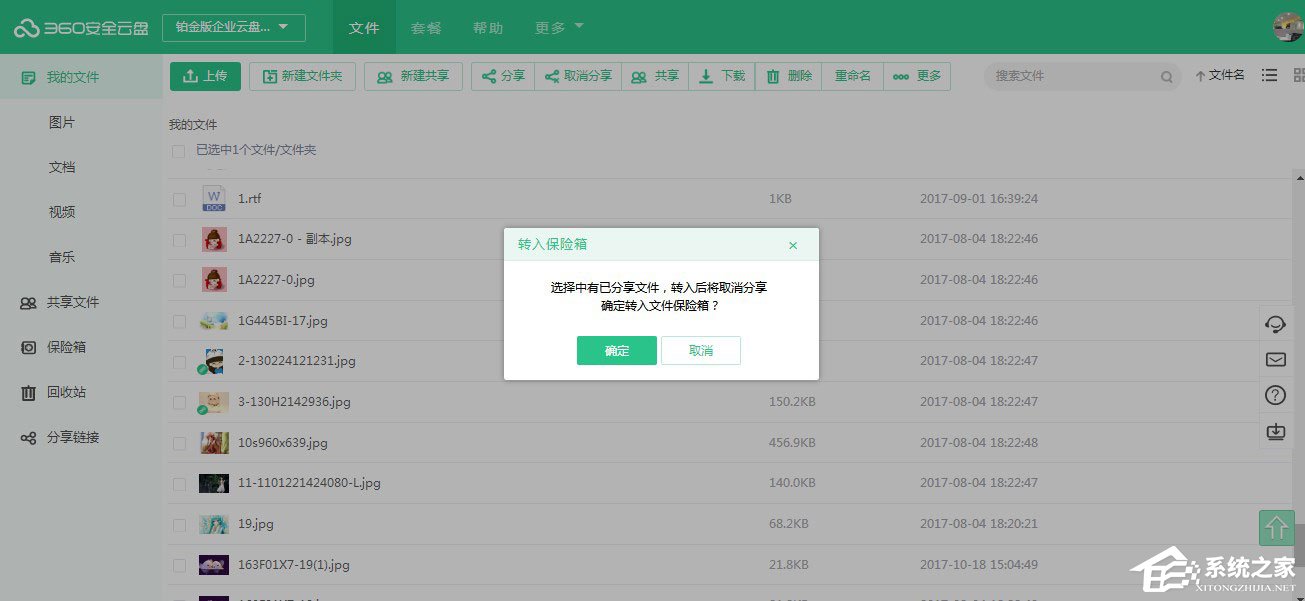Tick the checkbox beside 10s960x639.jpg
The width and height of the screenshot is (1305, 601).
point(179,442)
